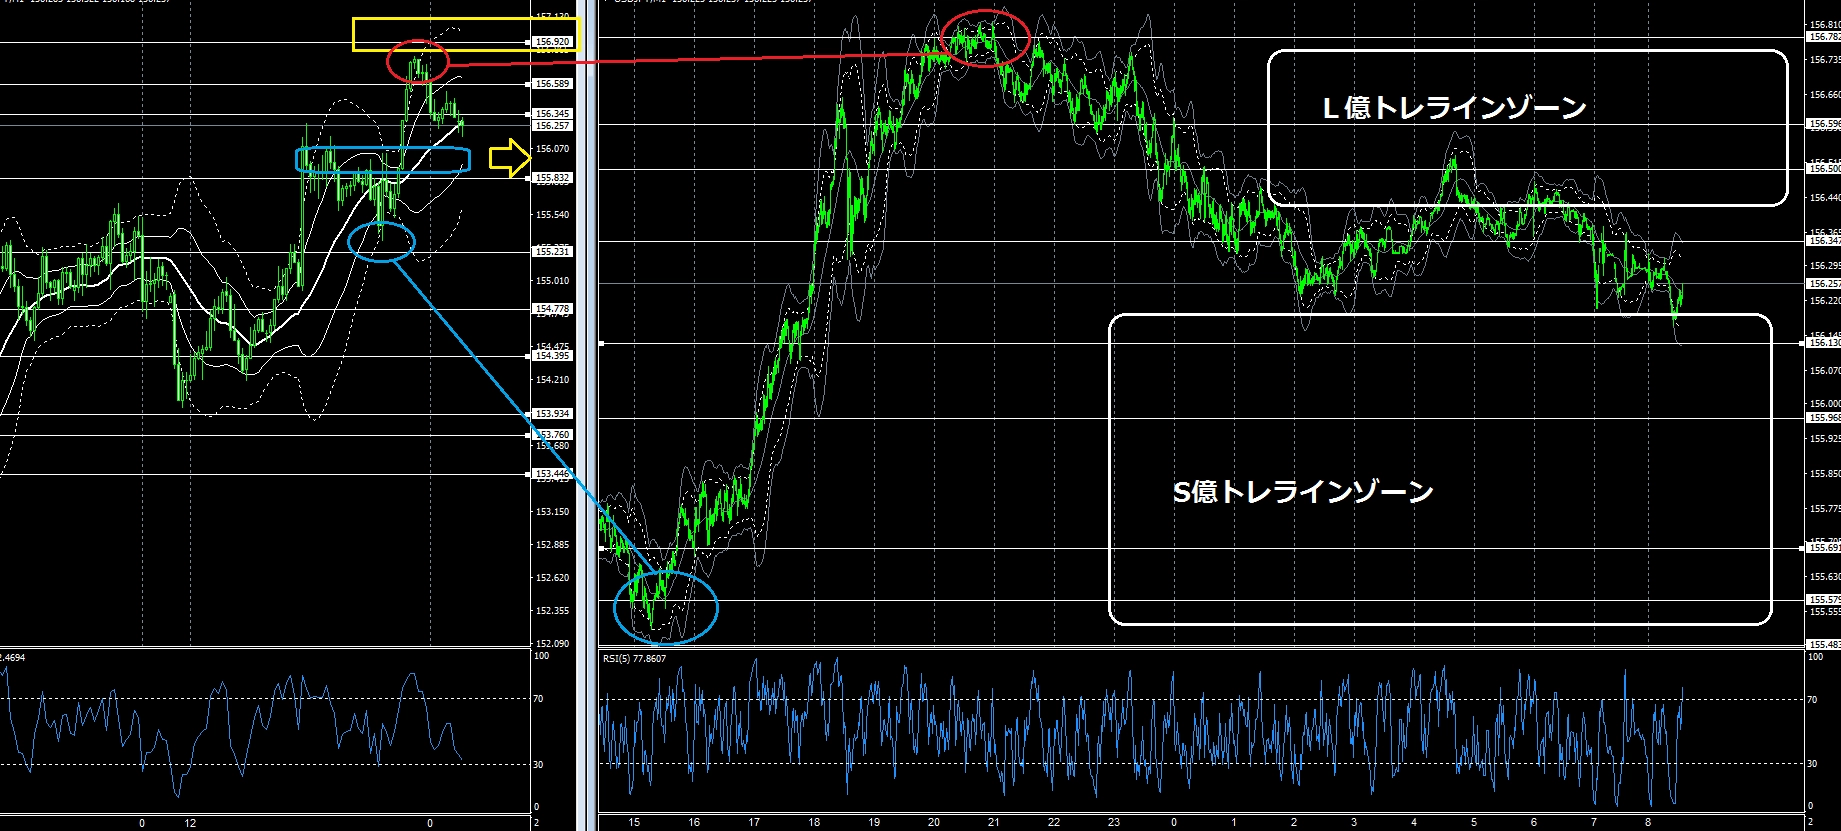Select the 155.968 price label on right chart
The image size is (1841, 831).
(1824, 418)
